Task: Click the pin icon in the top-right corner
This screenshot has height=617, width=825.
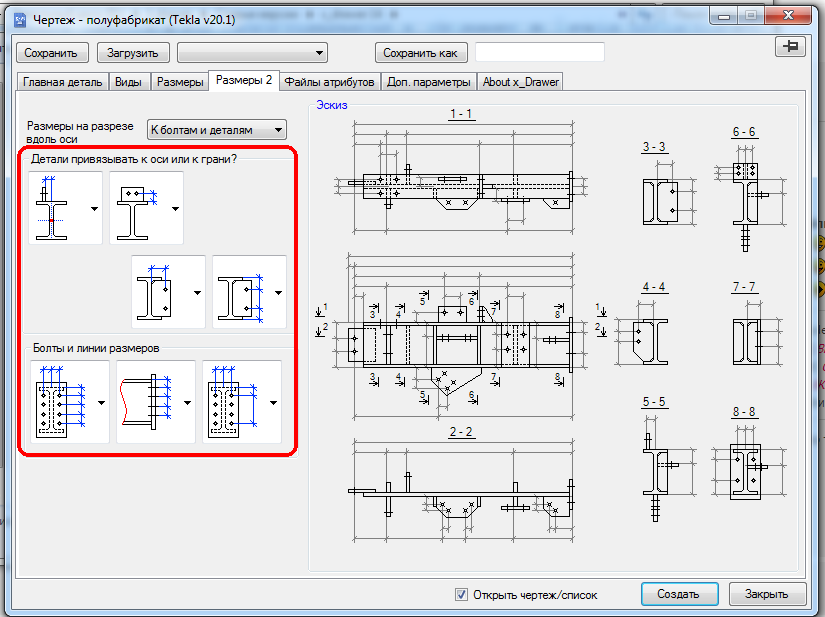Action: [791, 47]
